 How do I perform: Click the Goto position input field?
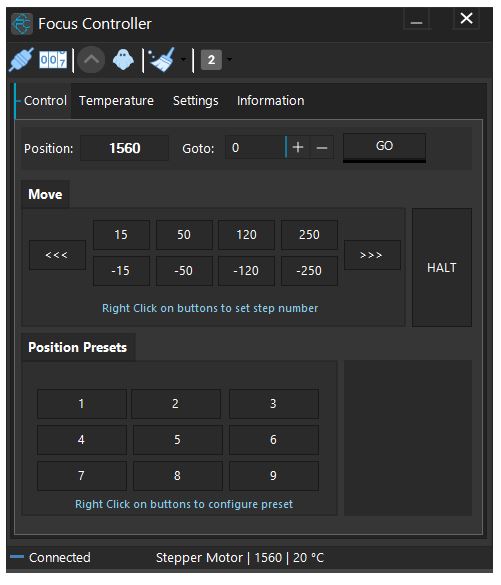tap(256, 148)
